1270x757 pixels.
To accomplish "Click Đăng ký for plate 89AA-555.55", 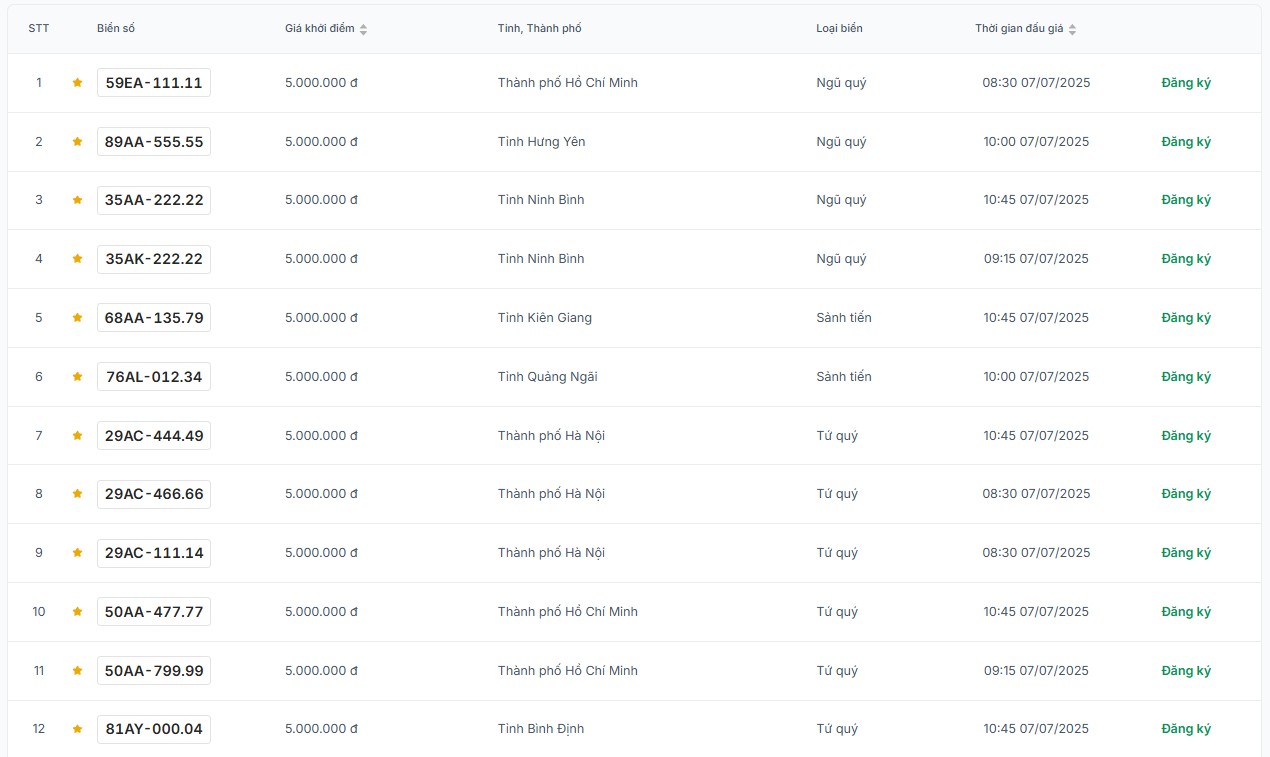I will click(x=1186, y=142).
